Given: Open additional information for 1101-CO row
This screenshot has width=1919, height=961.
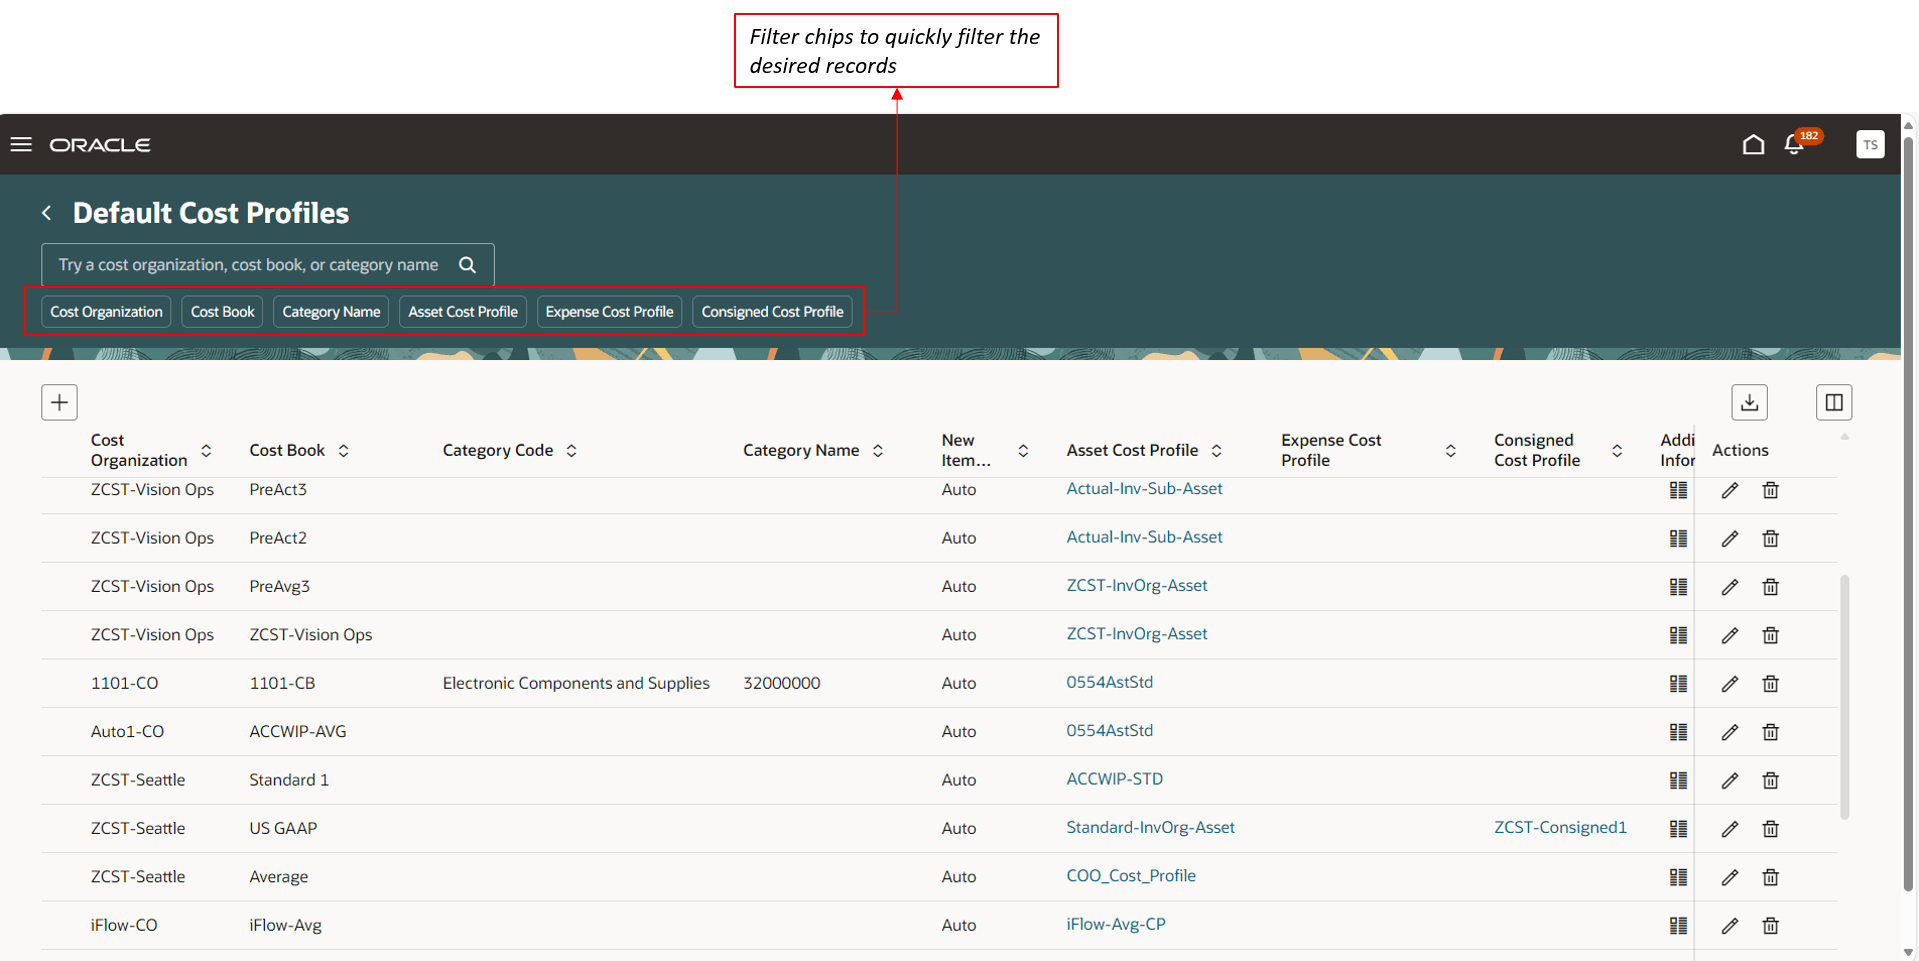Looking at the screenshot, I should [x=1678, y=684].
